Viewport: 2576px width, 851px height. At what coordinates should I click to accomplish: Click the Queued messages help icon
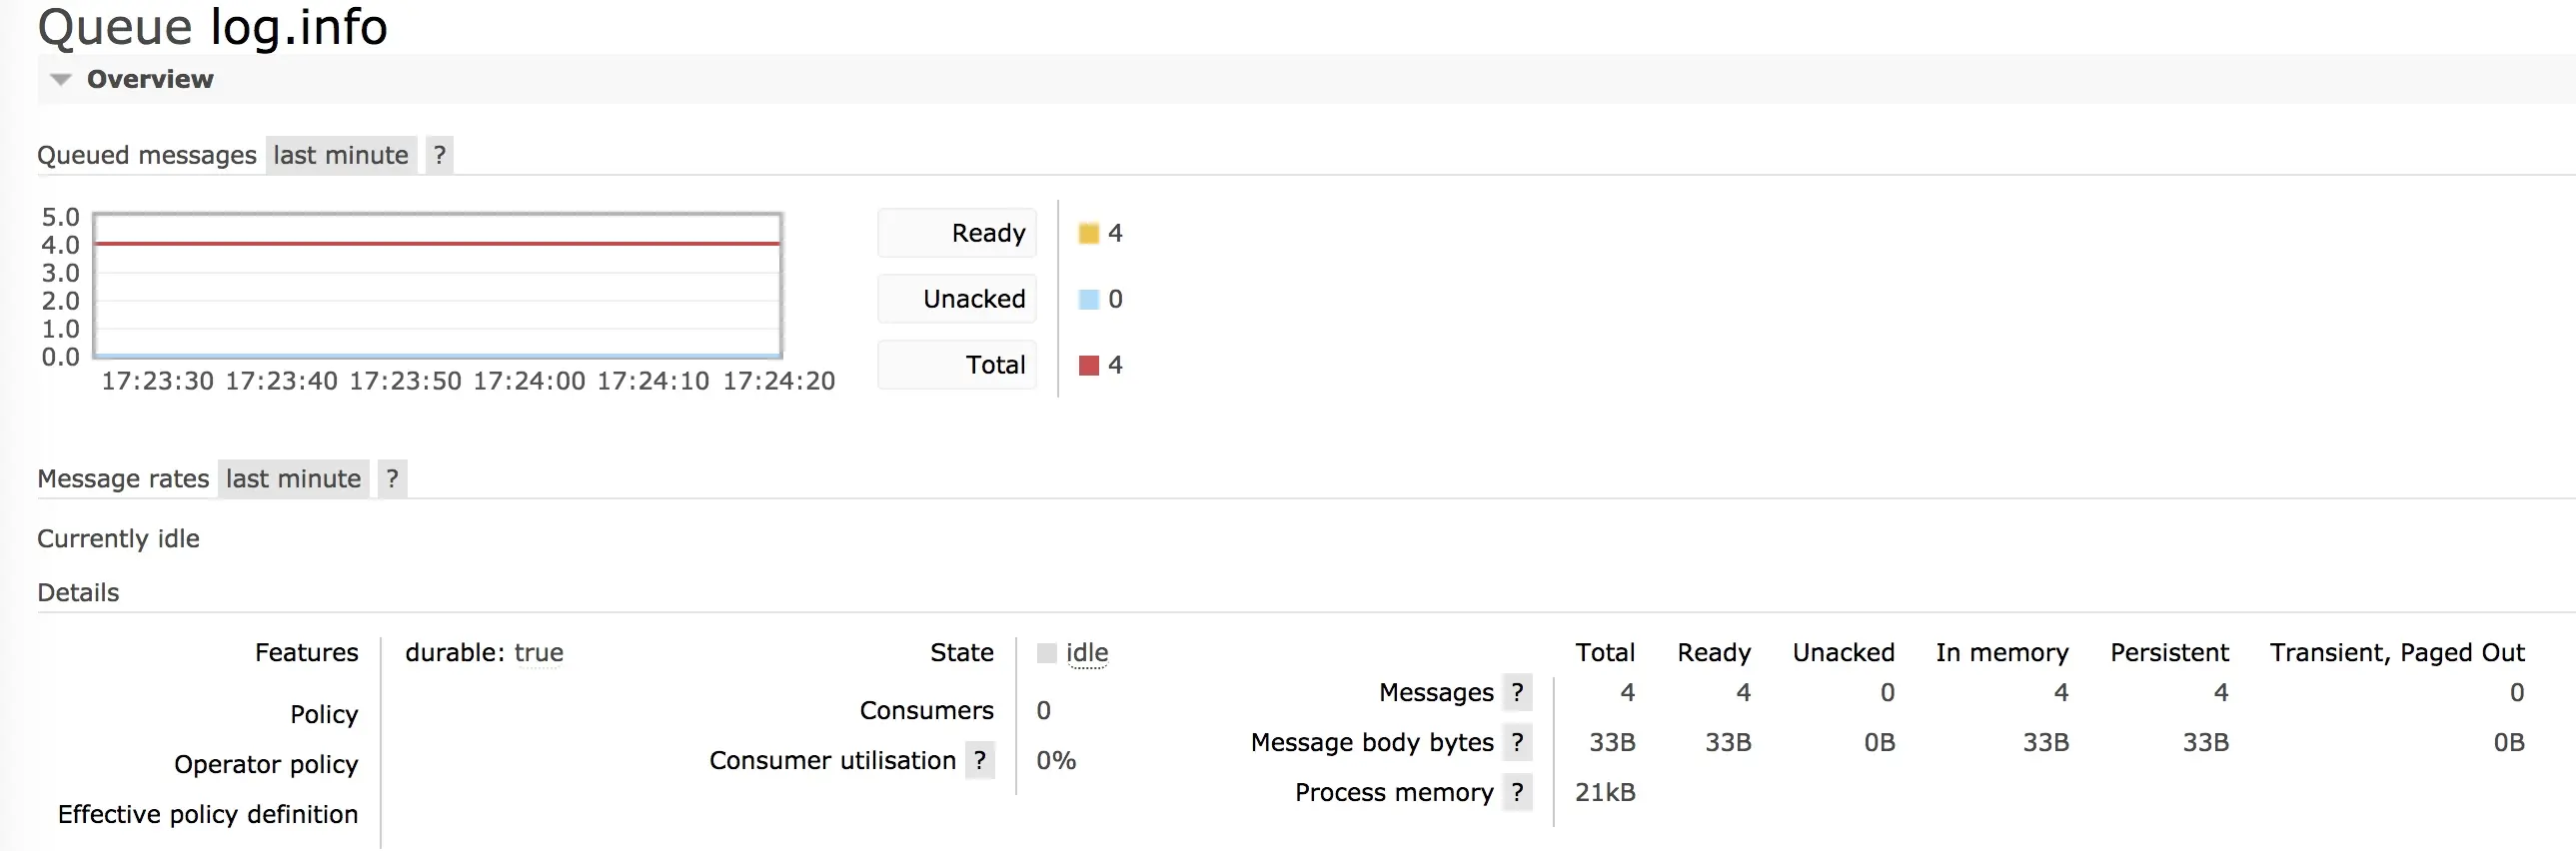coord(439,156)
